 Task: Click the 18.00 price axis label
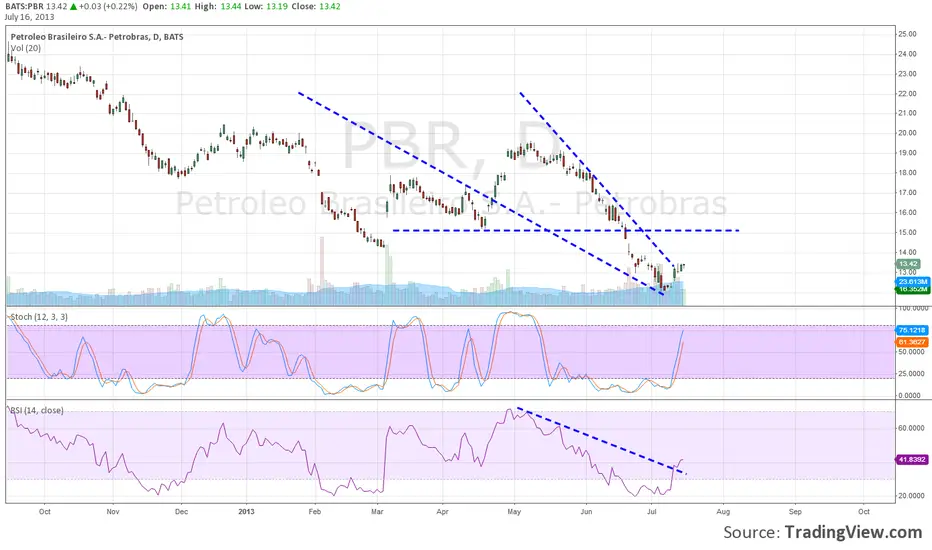(907, 173)
